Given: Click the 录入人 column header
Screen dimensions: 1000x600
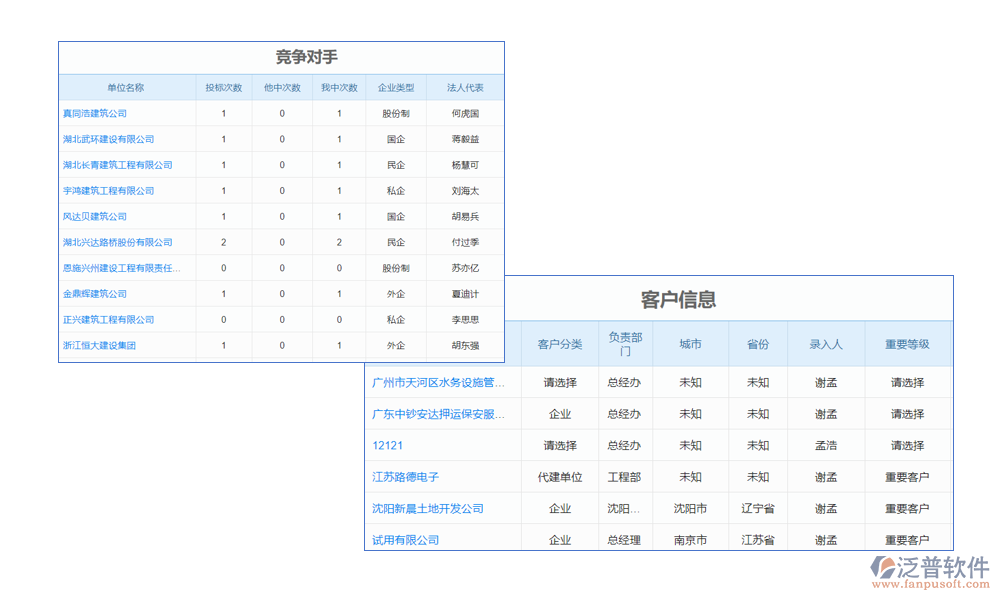Looking at the screenshot, I should (x=825, y=343).
